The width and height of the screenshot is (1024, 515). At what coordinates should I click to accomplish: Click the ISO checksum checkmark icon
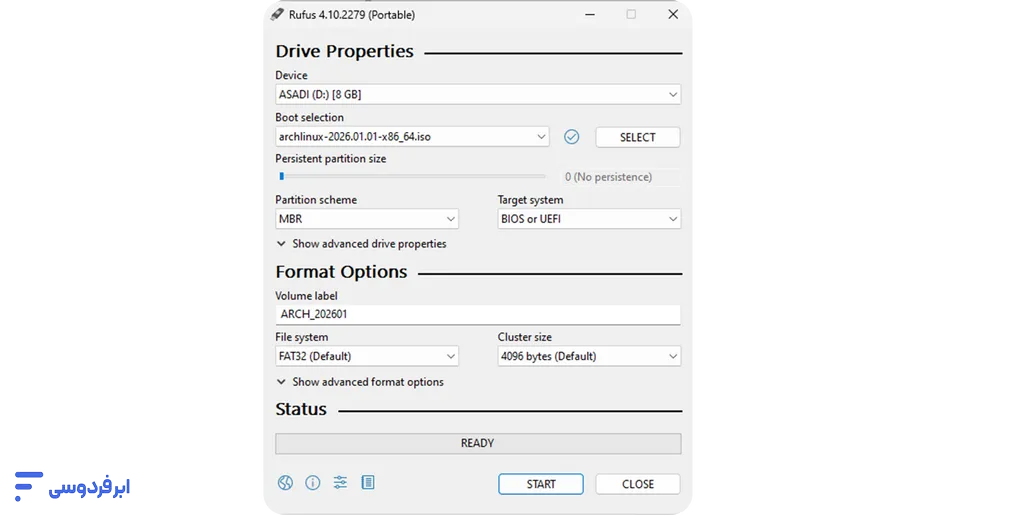[x=571, y=137]
